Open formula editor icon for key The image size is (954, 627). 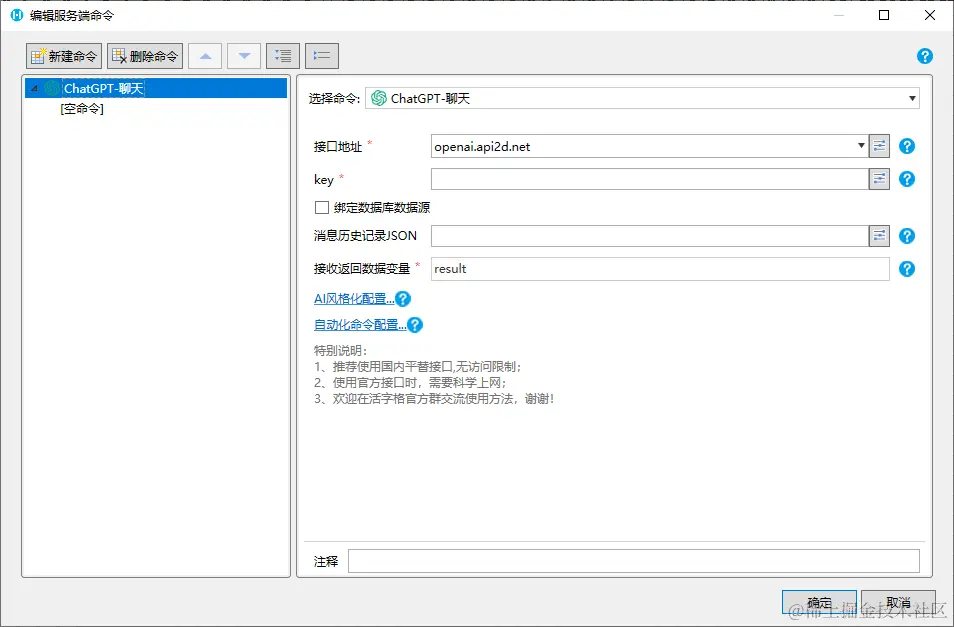coord(879,179)
